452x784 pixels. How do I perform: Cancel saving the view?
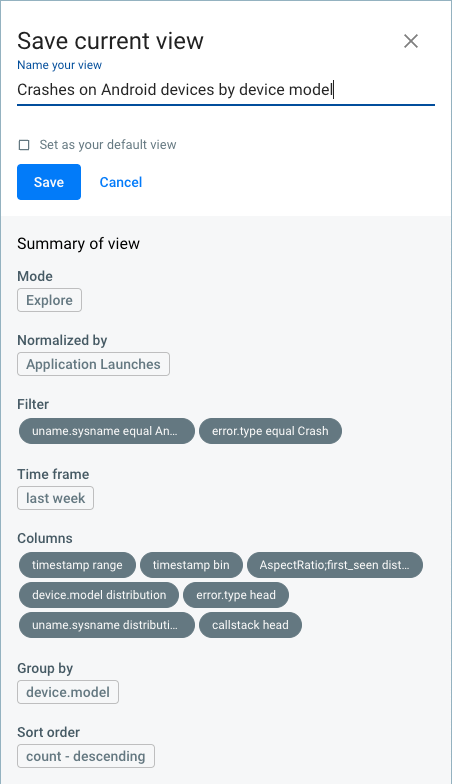point(121,182)
